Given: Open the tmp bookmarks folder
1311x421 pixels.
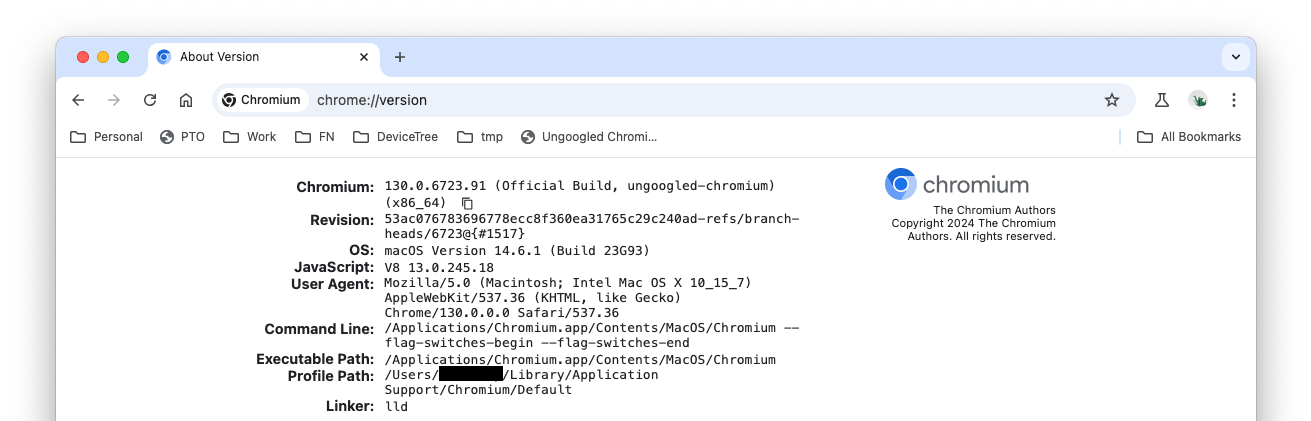Looking at the screenshot, I should click(480, 137).
